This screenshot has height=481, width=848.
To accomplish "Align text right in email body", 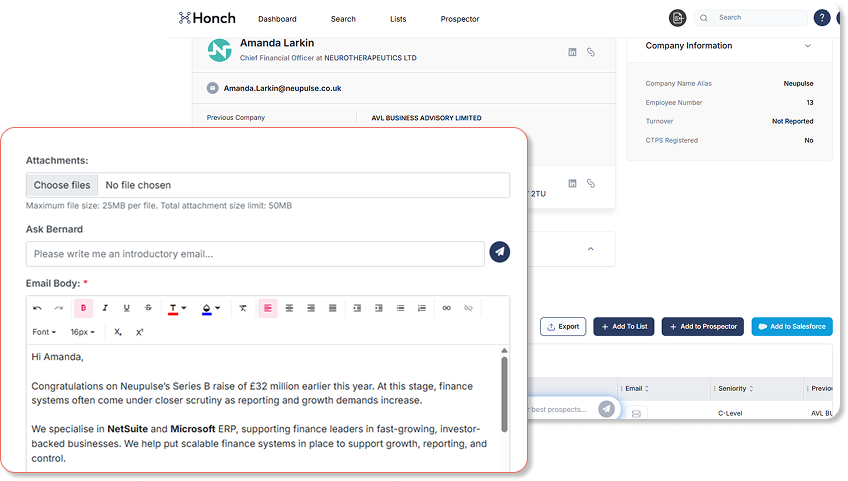I will pyautogui.click(x=311, y=308).
